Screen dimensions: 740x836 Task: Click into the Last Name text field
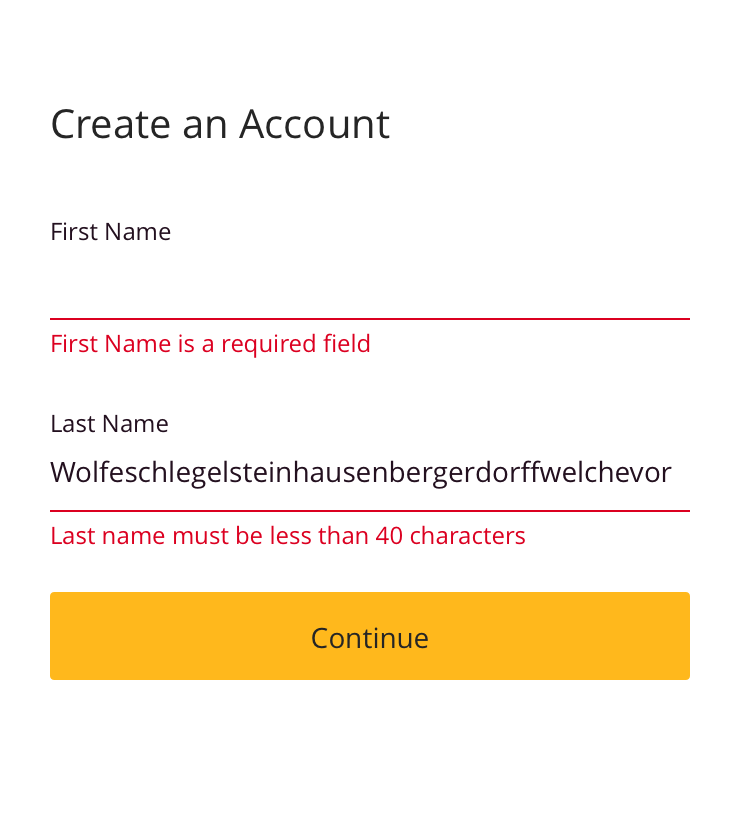tap(370, 473)
